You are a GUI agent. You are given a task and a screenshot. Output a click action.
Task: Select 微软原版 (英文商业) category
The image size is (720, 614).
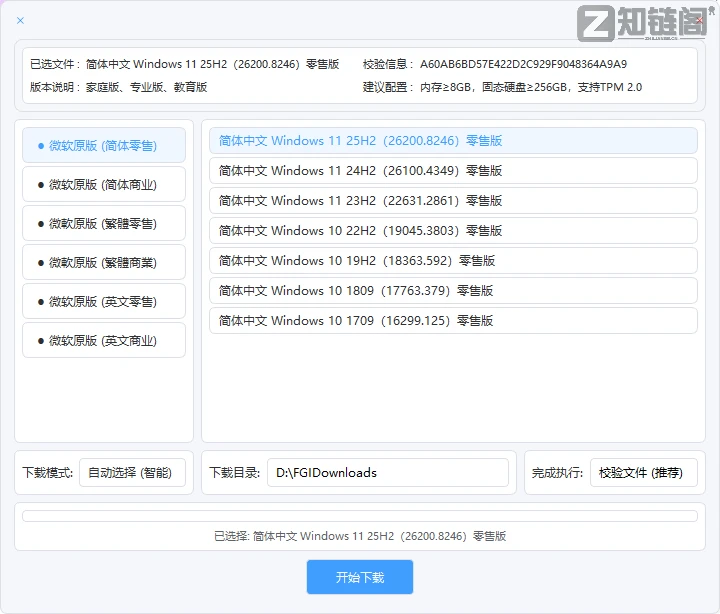pyautogui.click(x=104, y=340)
